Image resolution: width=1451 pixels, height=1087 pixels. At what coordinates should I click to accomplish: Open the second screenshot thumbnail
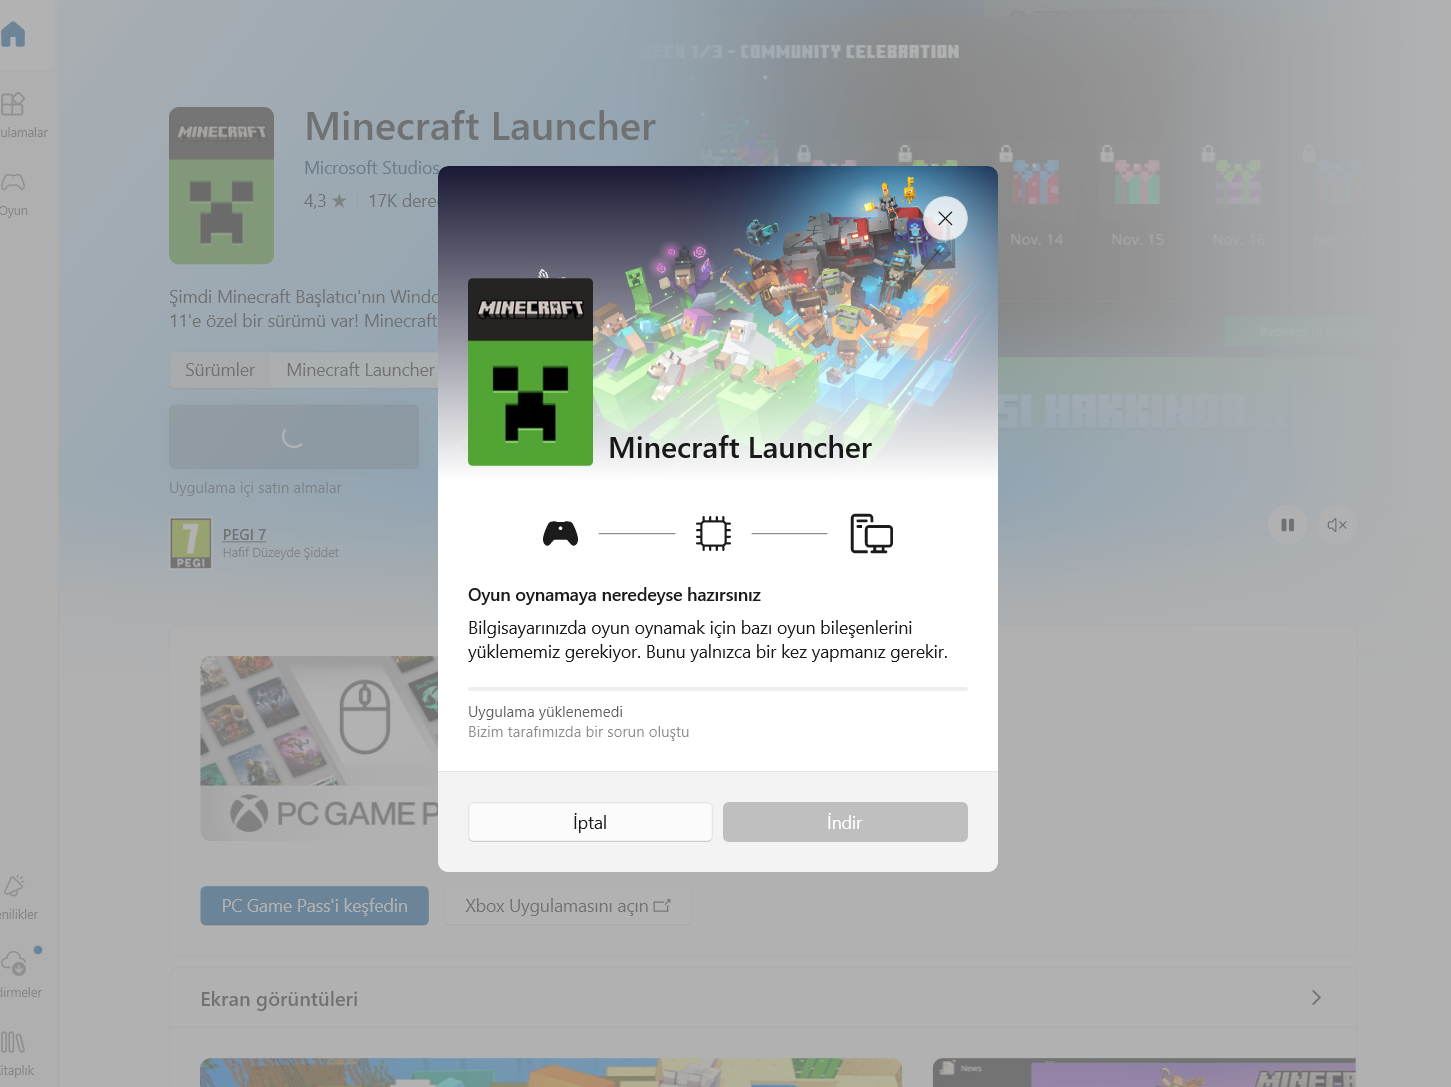[x=1144, y=1072]
